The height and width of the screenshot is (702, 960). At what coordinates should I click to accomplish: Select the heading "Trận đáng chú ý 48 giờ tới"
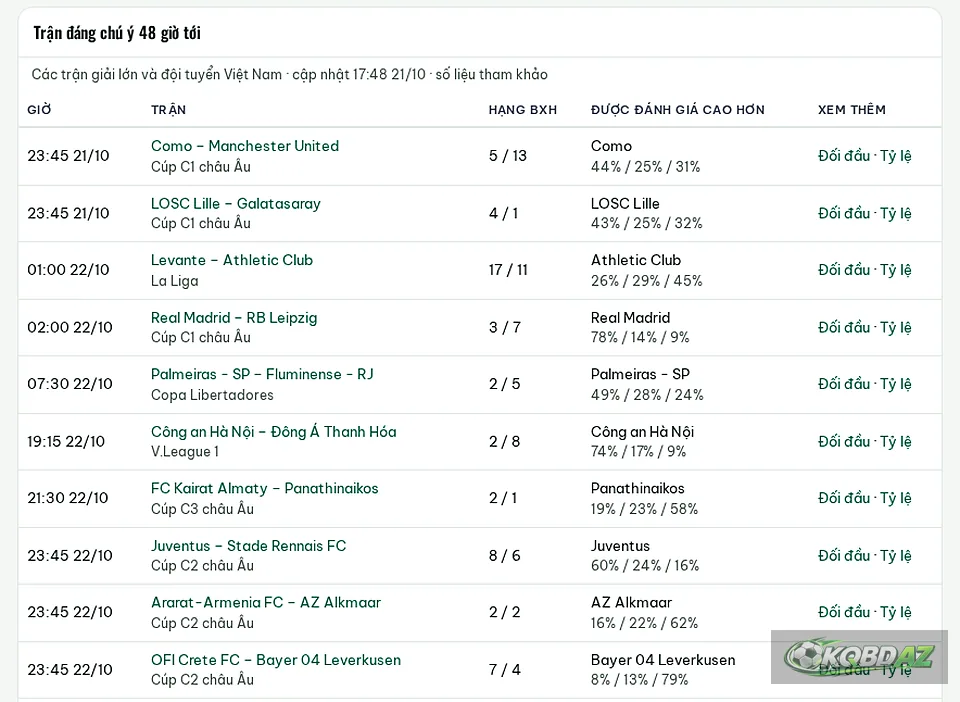(x=117, y=32)
